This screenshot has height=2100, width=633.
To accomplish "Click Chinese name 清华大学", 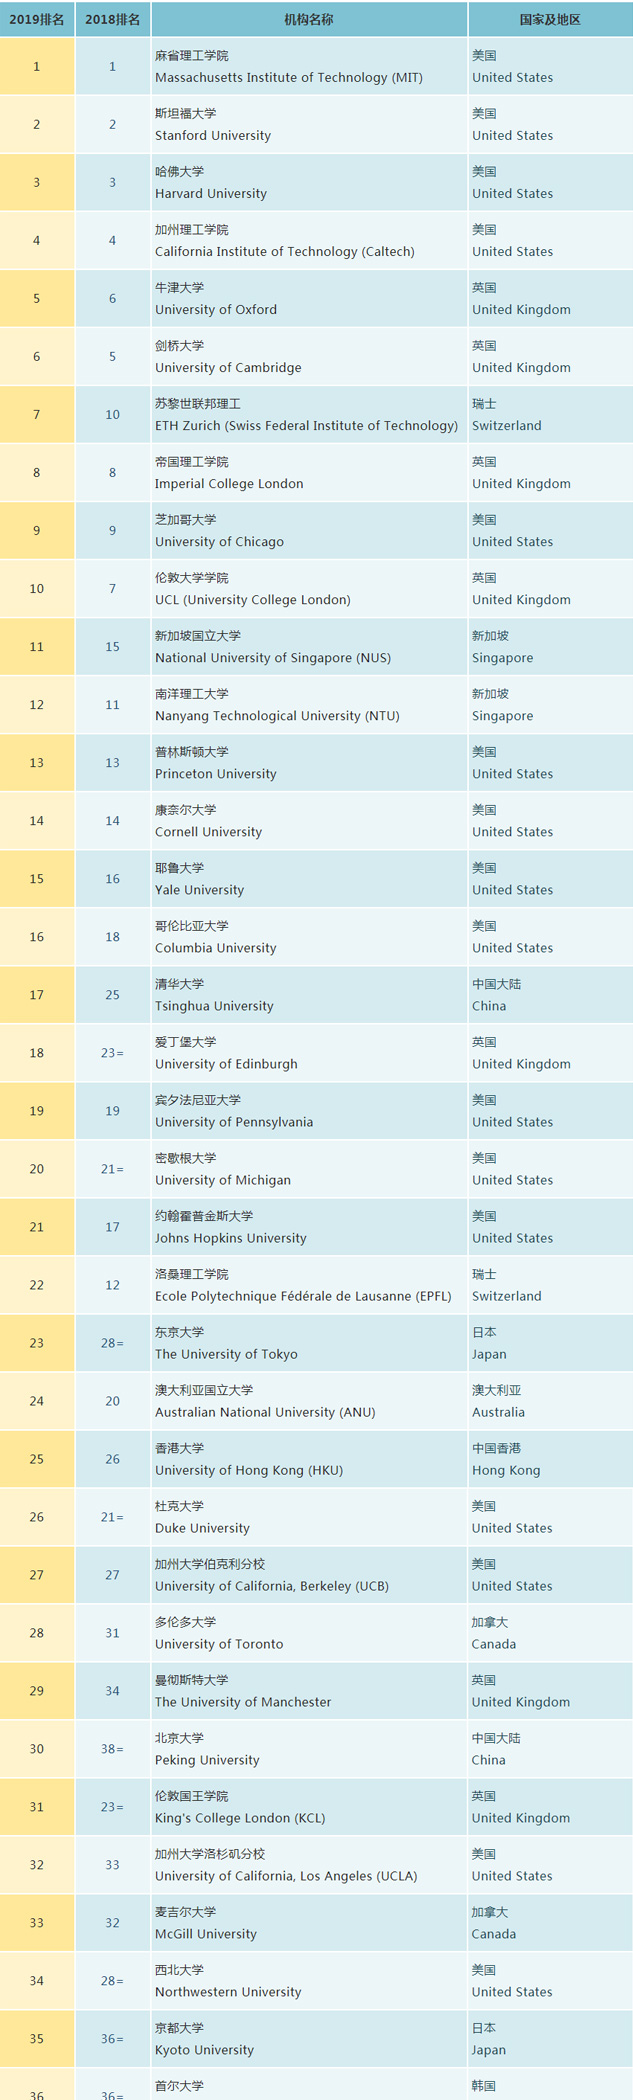I will tap(179, 984).
